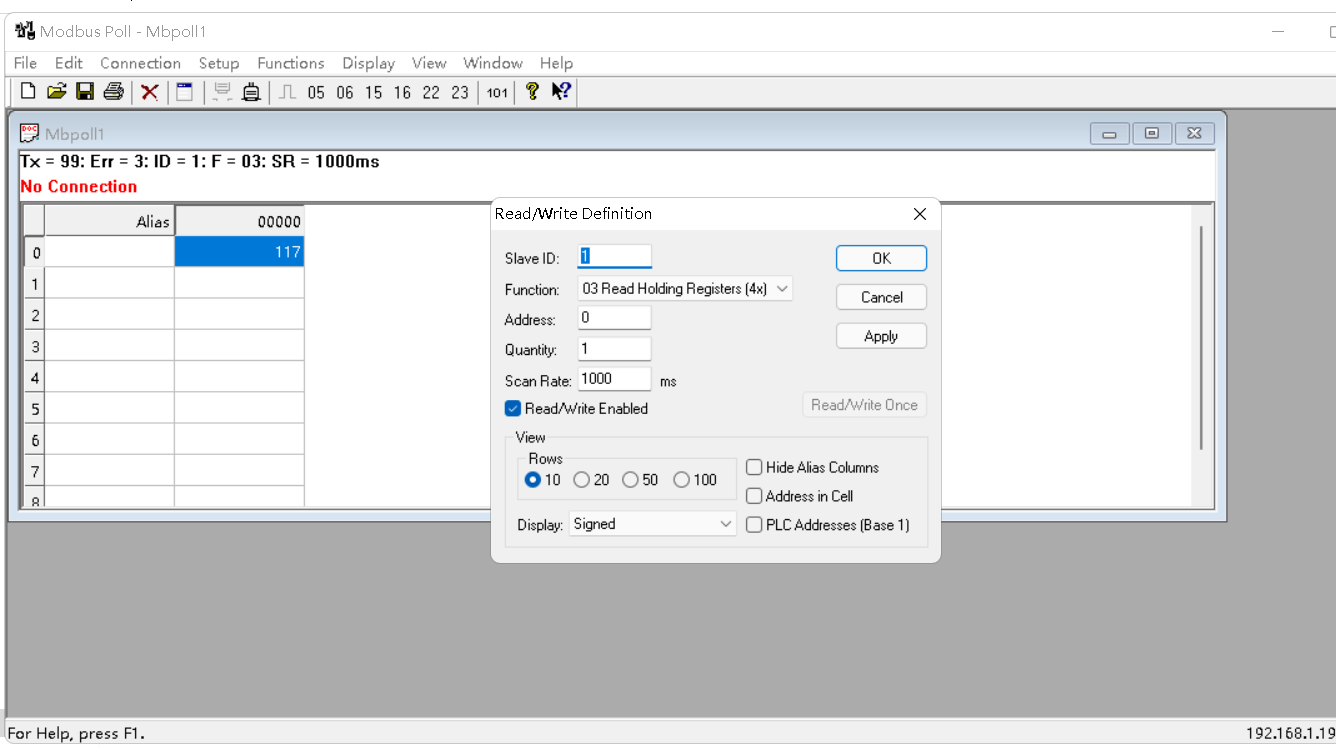Enable Address in Cell checkbox
The height and width of the screenshot is (747, 1336).
click(754, 496)
